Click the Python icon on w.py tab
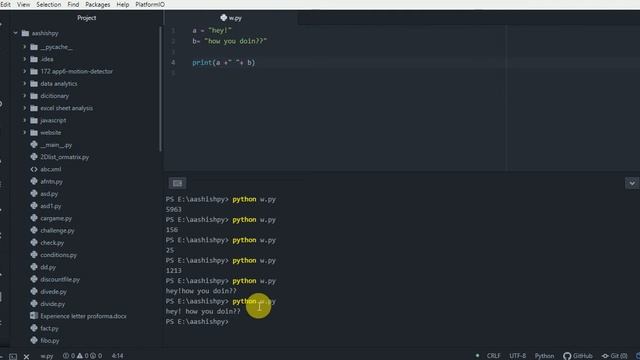 tap(224, 18)
